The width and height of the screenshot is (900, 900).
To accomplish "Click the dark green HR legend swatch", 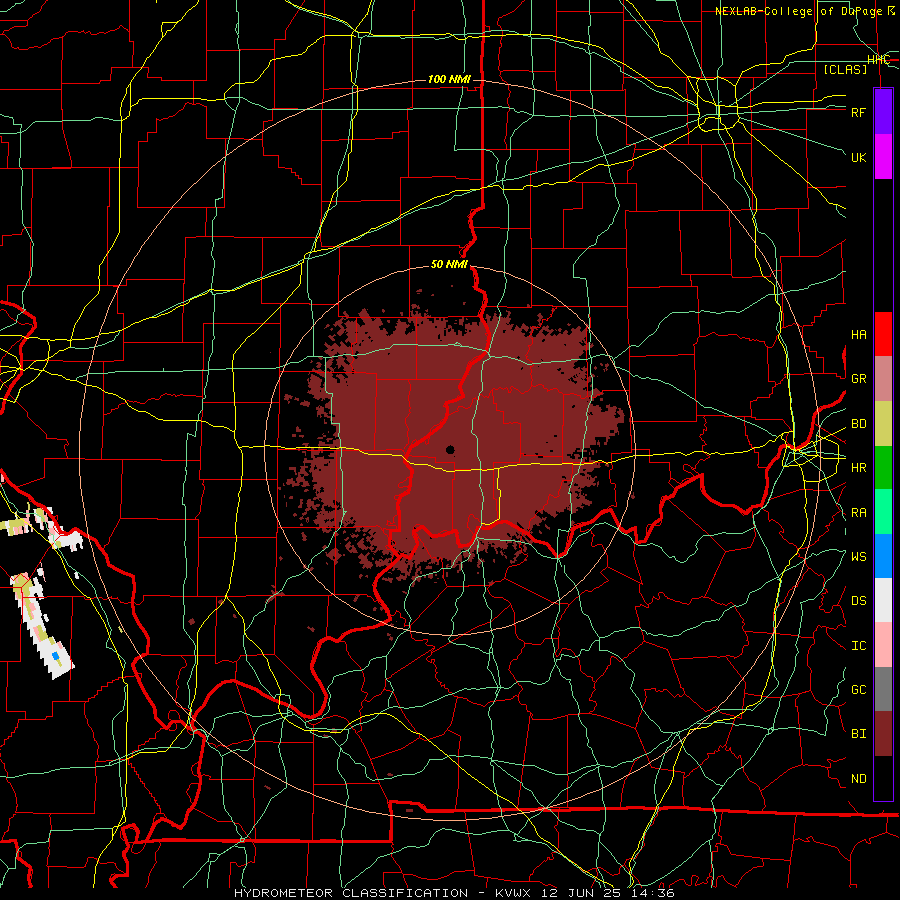I will point(883,468).
